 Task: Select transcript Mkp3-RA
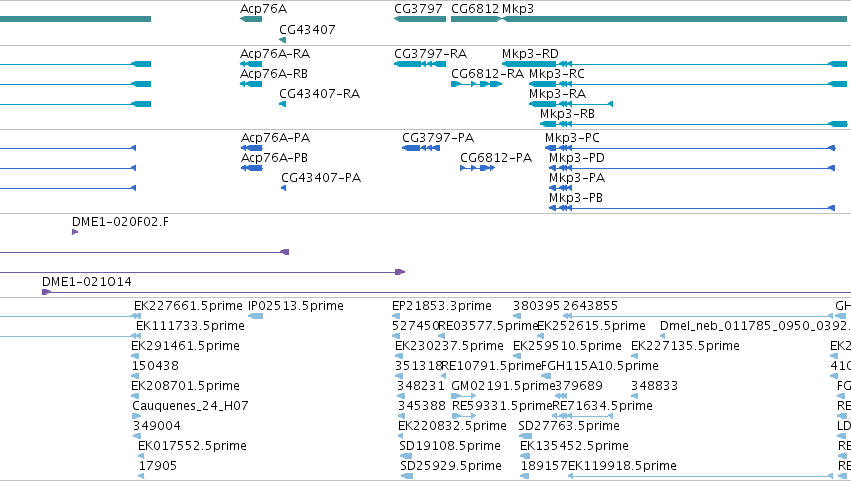(571, 104)
